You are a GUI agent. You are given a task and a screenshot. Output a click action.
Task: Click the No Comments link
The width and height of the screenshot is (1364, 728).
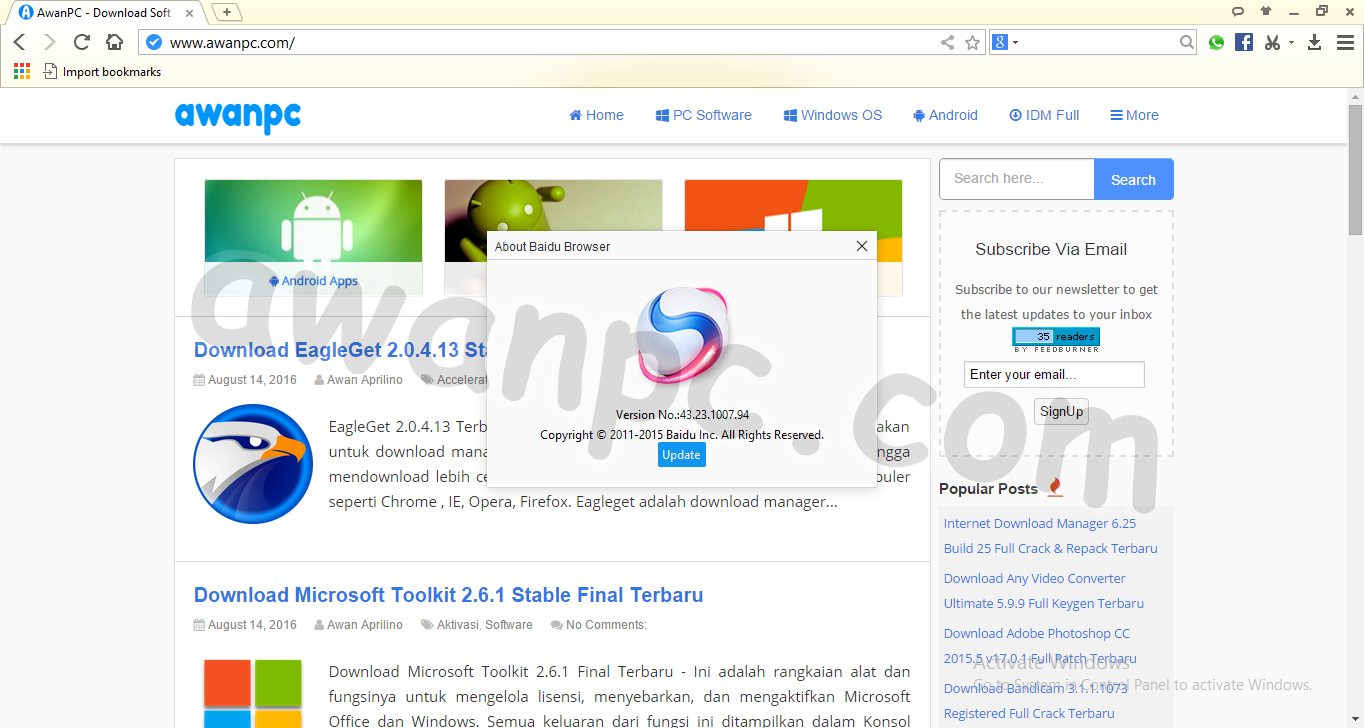pos(606,625)
